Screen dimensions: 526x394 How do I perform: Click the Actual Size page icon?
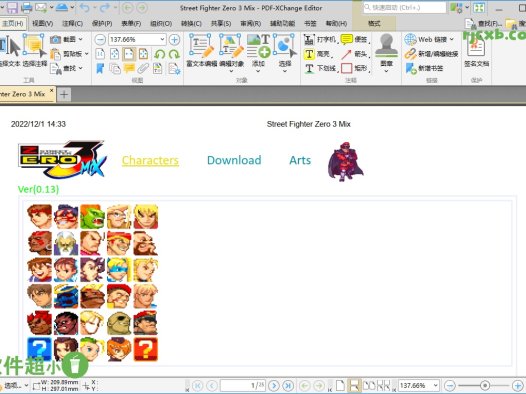(100, 54)
